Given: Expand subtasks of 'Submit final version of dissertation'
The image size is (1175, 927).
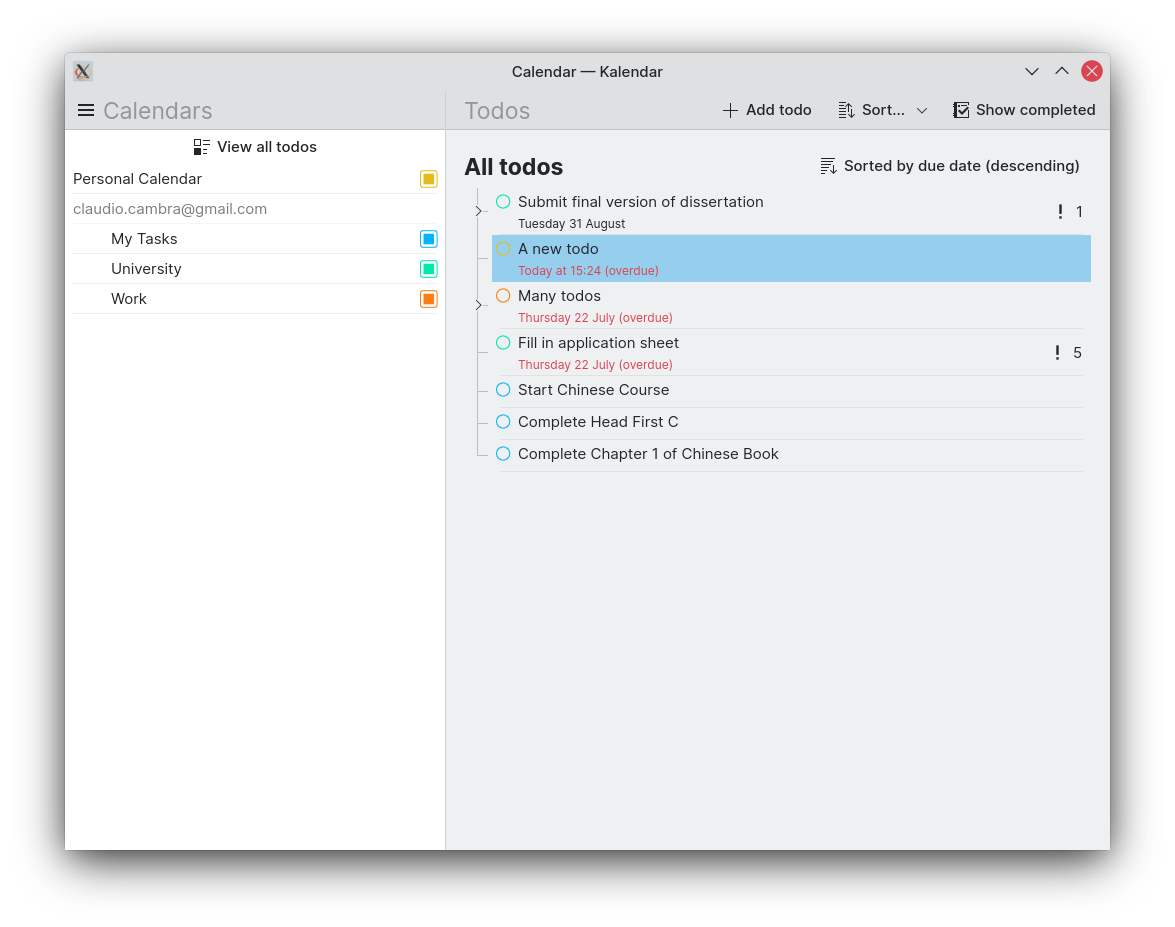Looking at the screenshot, I should 479,211.
